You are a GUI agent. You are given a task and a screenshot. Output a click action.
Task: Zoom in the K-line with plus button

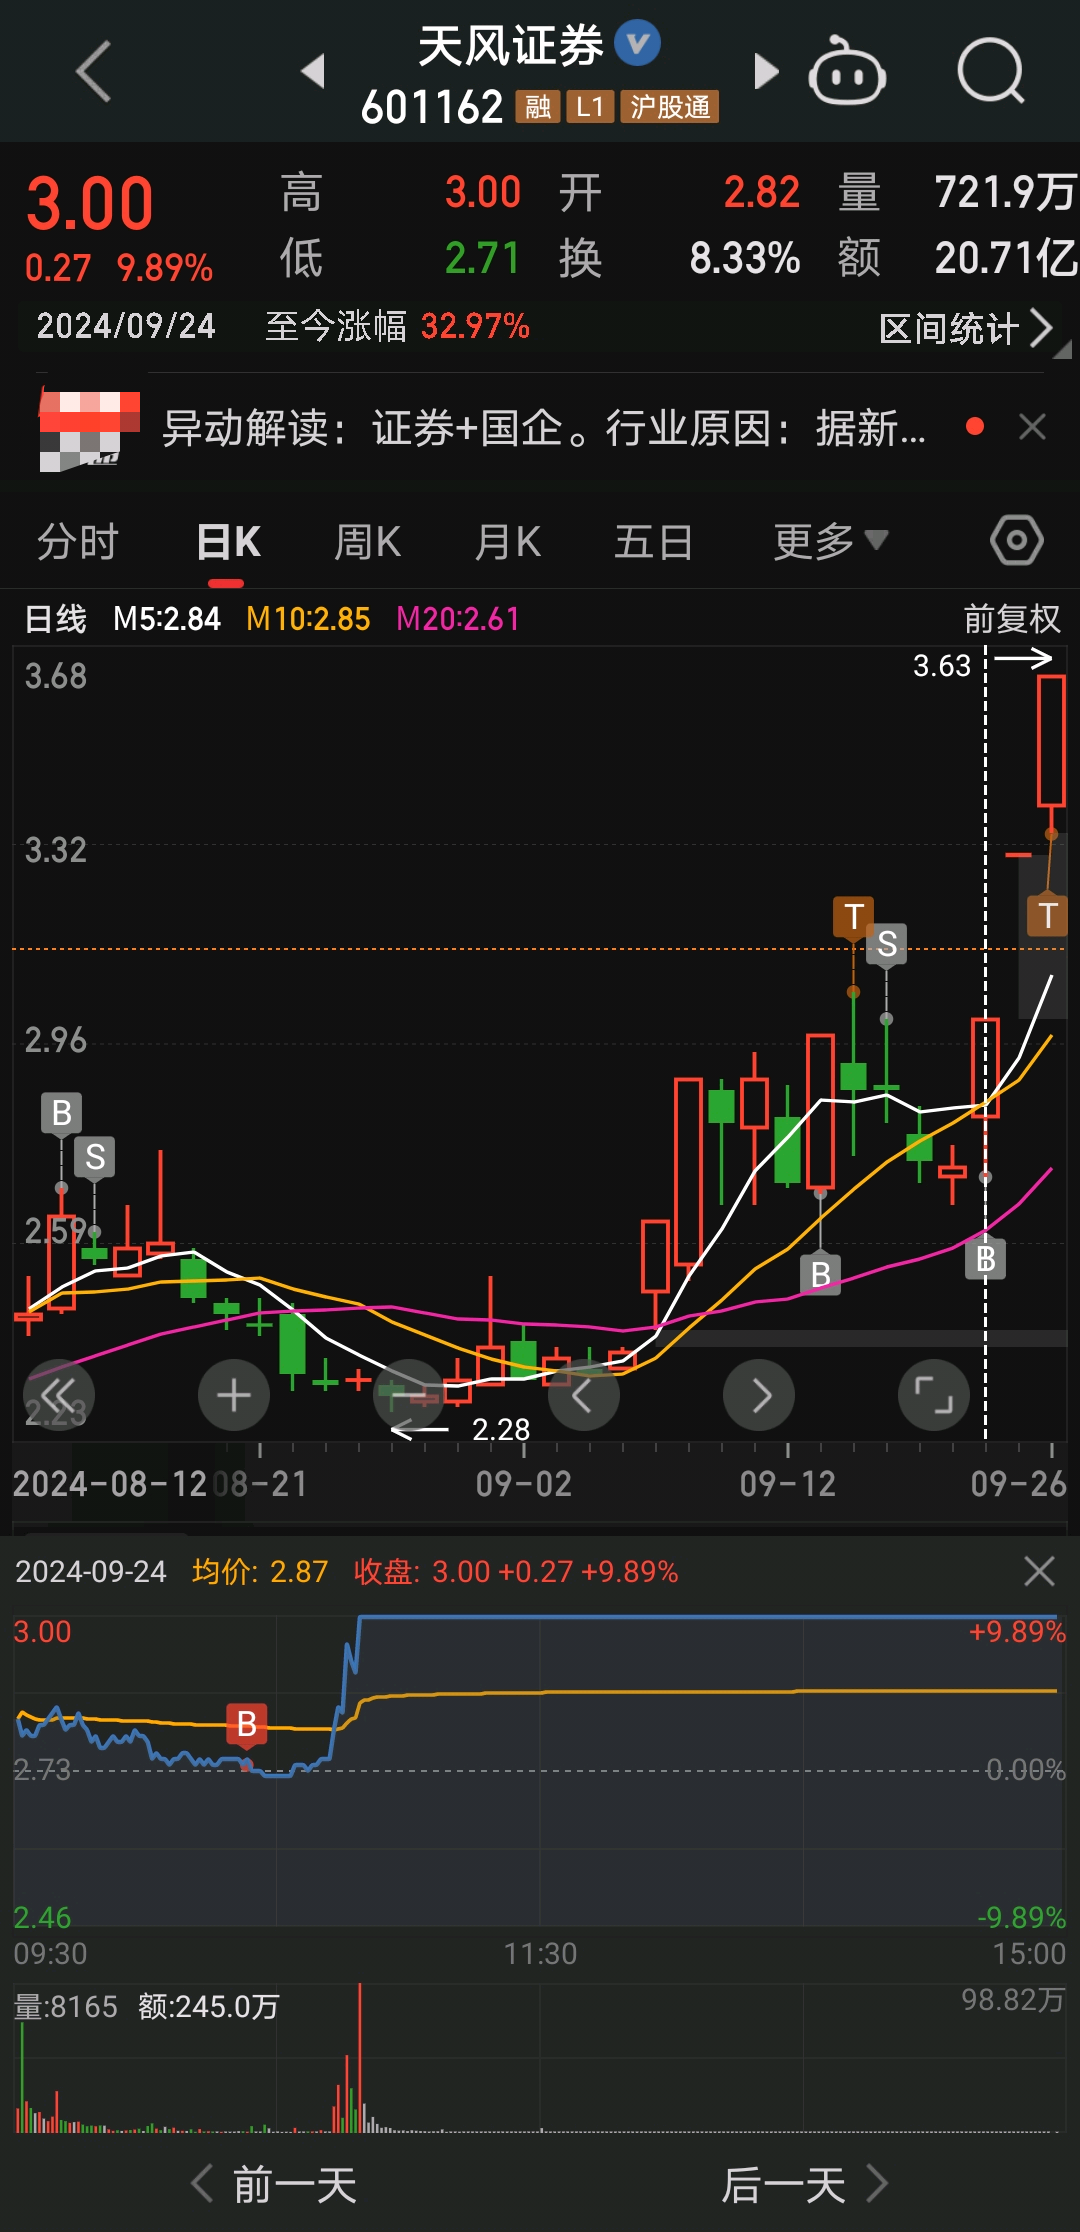[234, 1395]
